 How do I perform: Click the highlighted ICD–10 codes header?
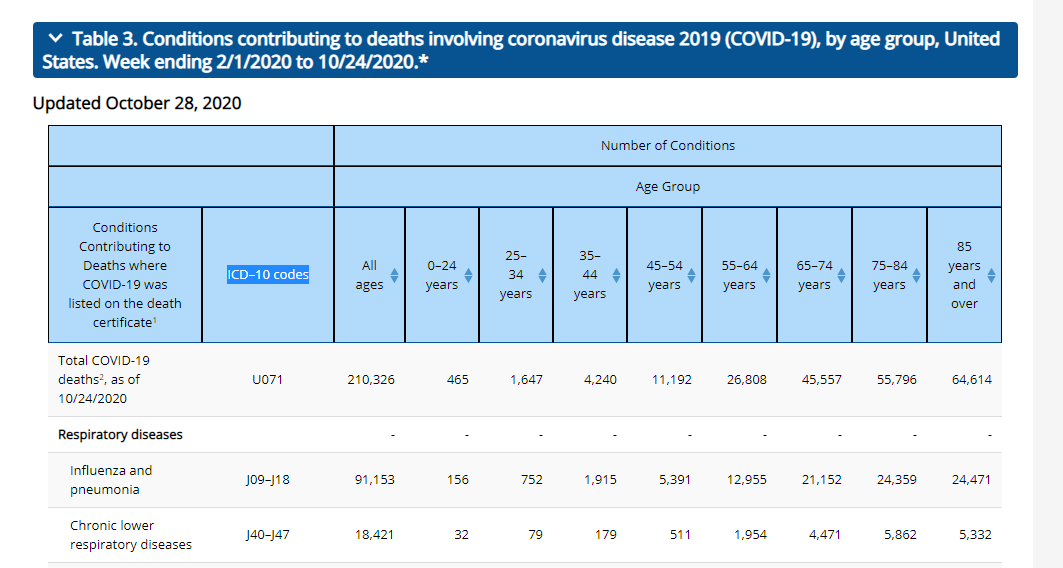[268, 275]
